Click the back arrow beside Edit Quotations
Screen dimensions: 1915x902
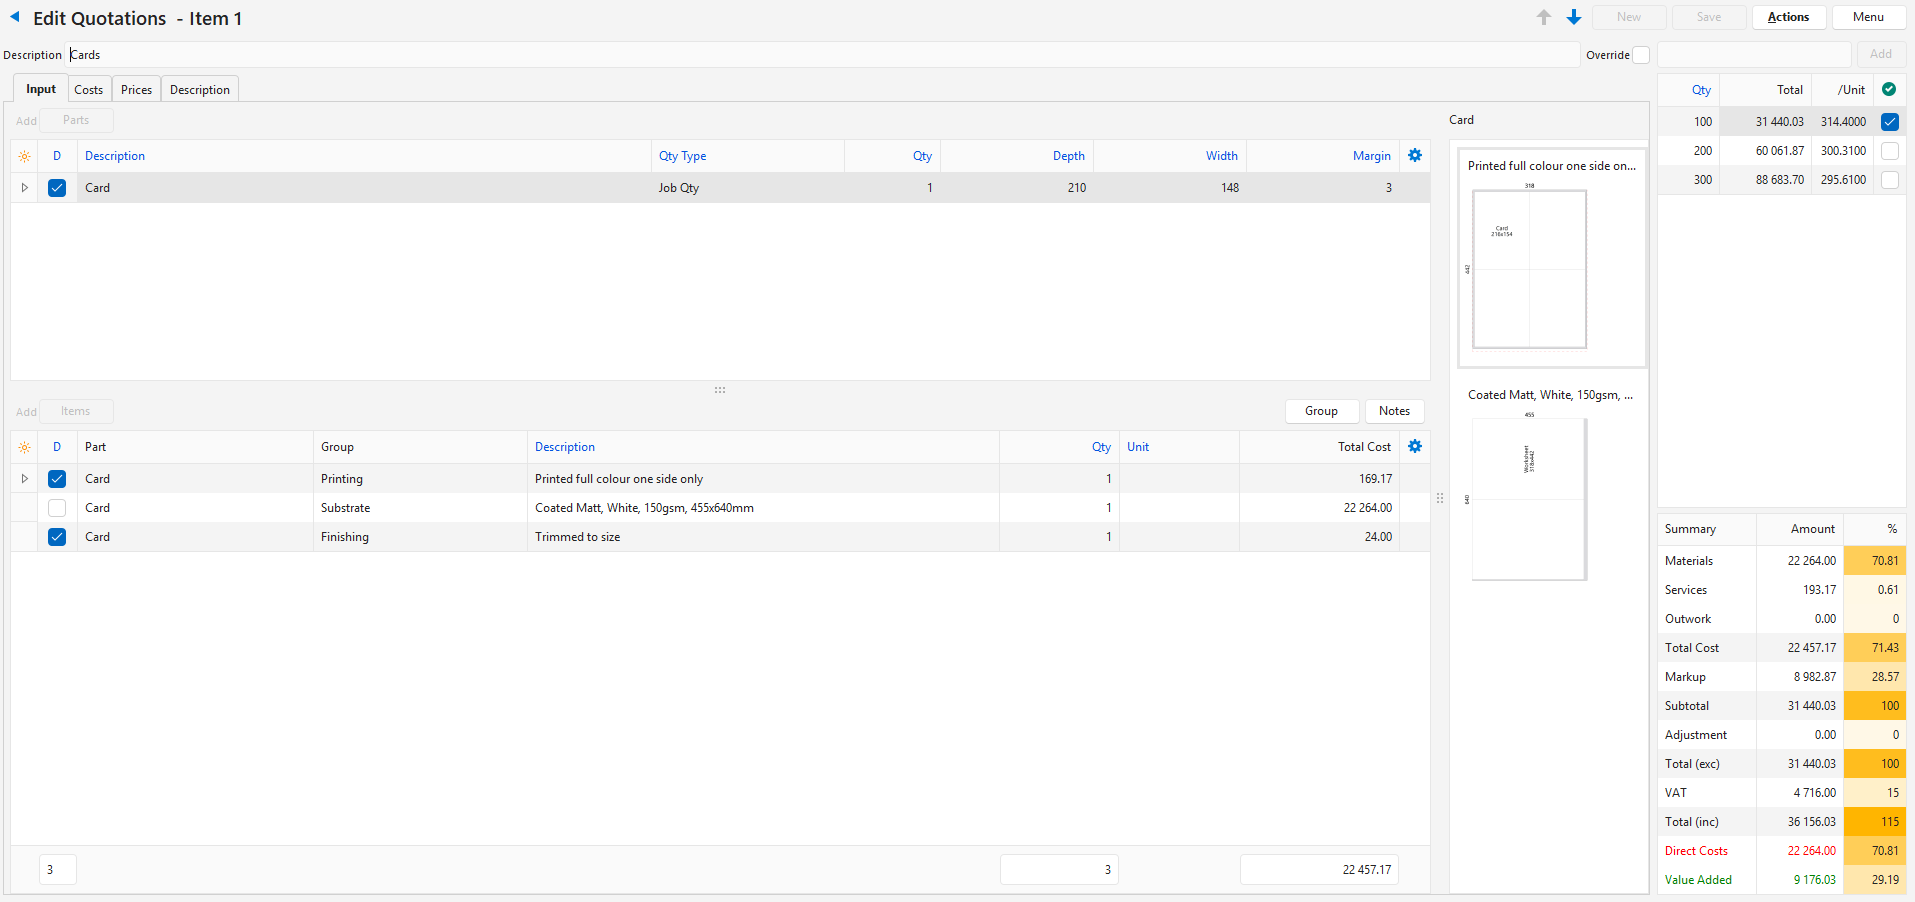click(x=15, y=17)
